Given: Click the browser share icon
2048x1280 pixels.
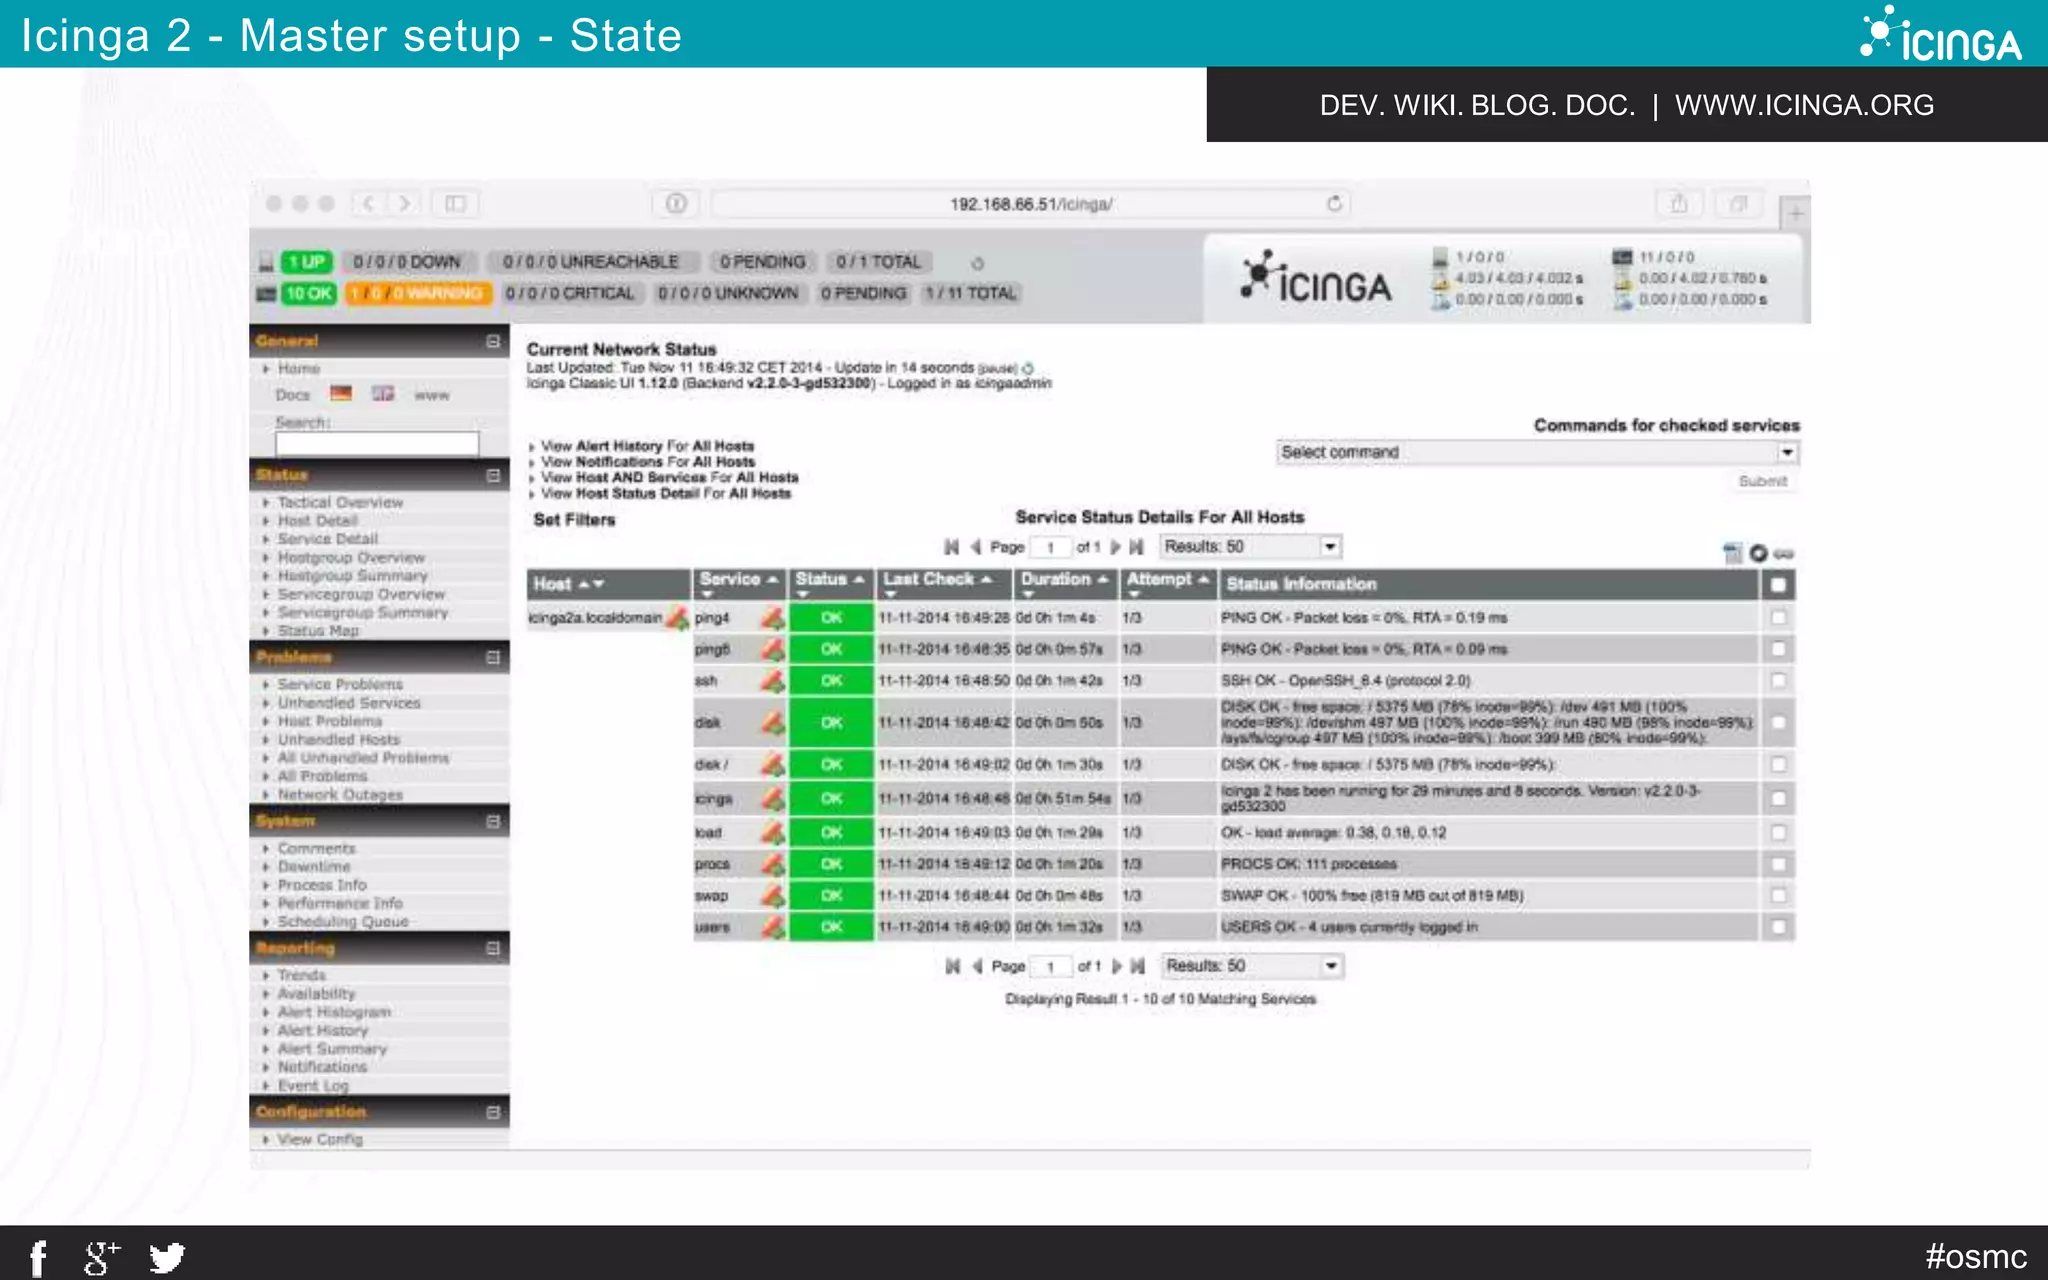Looking at the screenshot, I should click(x=1679, y=204).
